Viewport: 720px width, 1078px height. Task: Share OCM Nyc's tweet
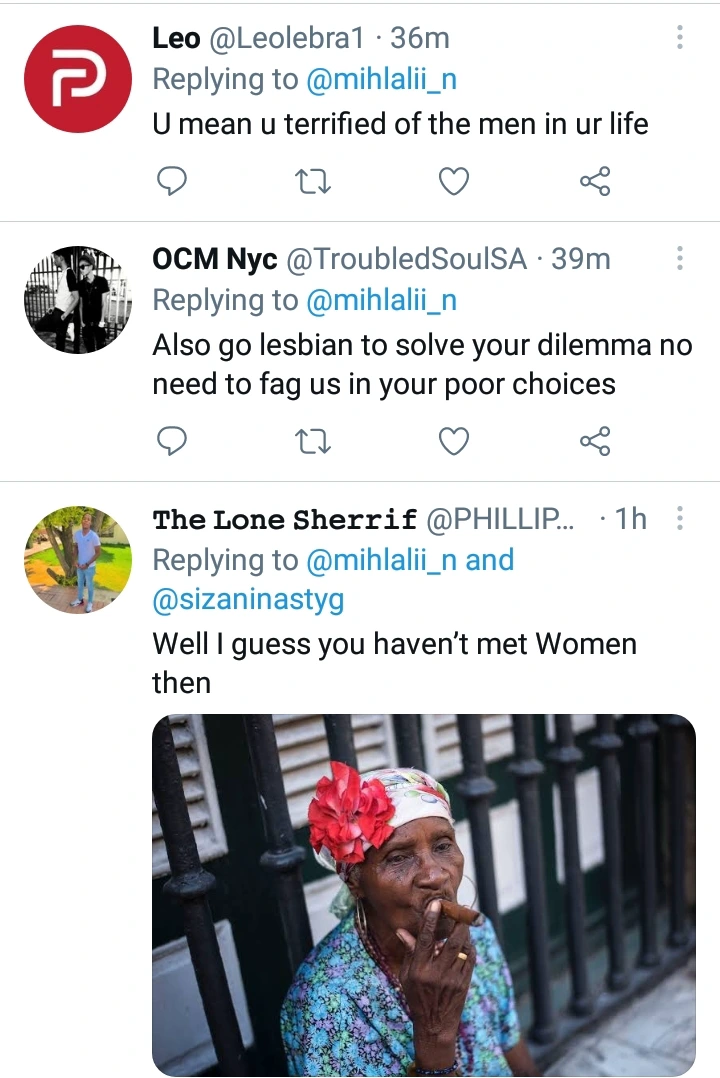tap(595, 441)
